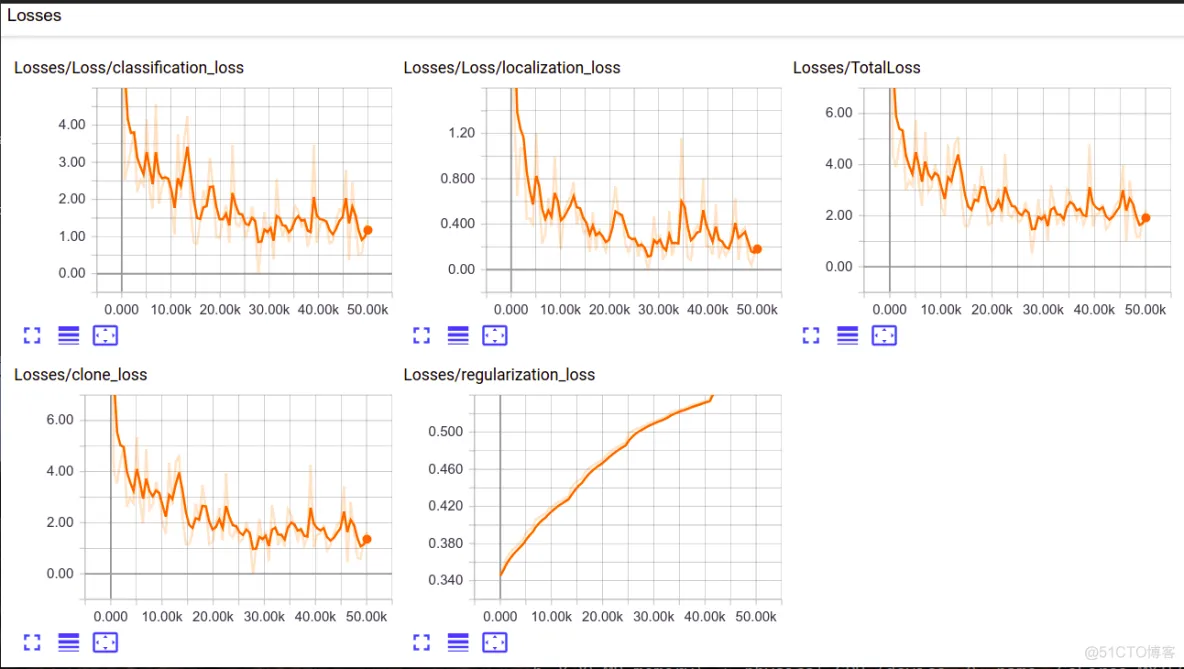The height and width of the screenshot is (669, 1184).
Task: Fit regularization_loss chart domain to data
Action: [495, 643]
